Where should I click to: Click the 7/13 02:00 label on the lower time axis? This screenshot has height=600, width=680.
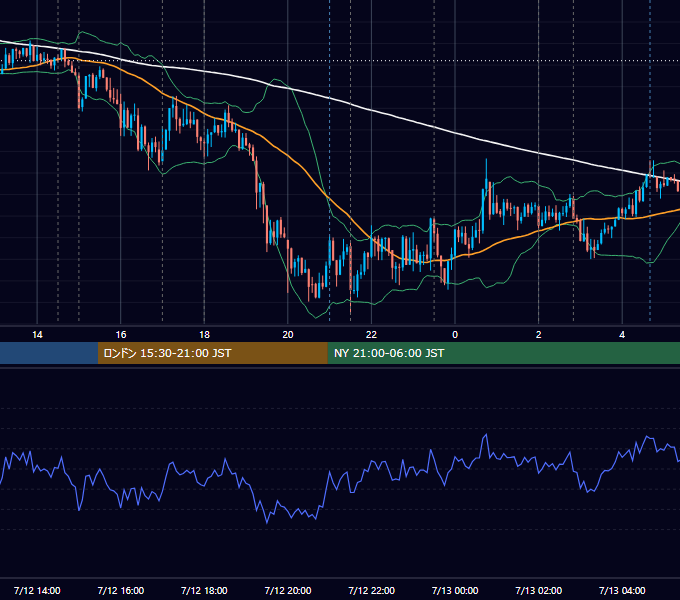click(x=539, y=590)
